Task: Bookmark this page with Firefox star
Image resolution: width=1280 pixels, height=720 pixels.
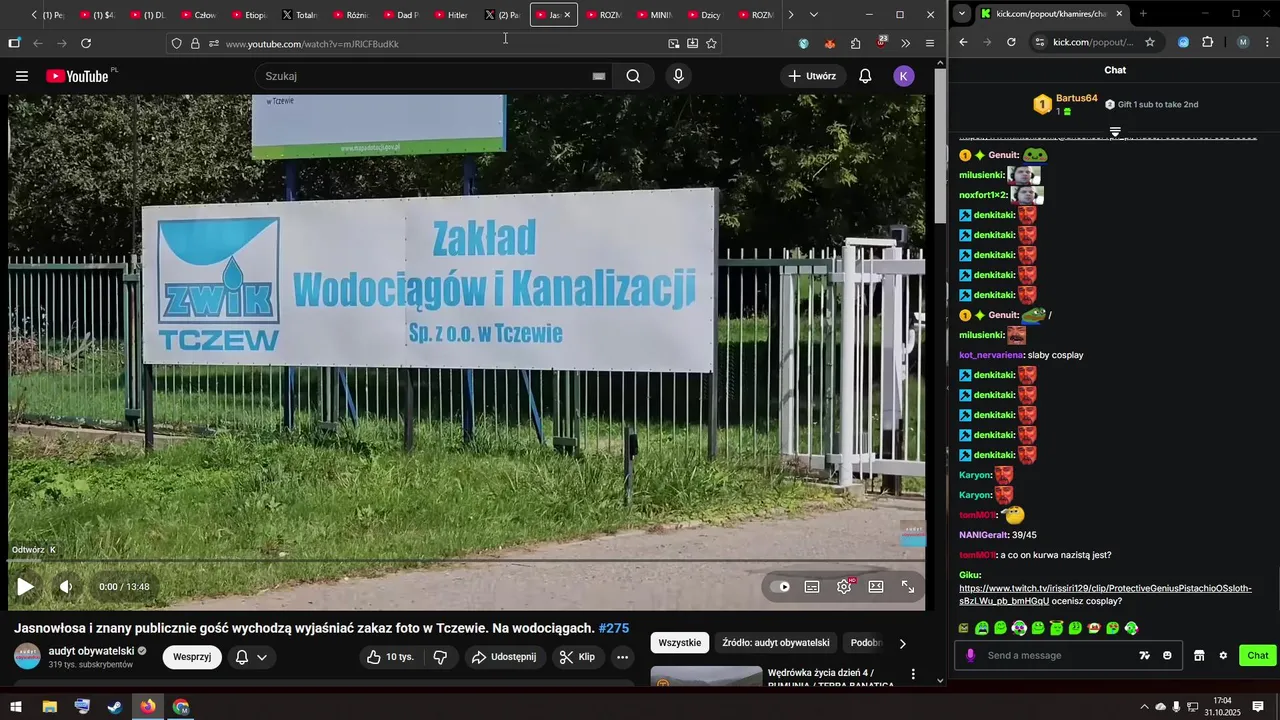Action: pyautogui.click(x=711, y=43)
